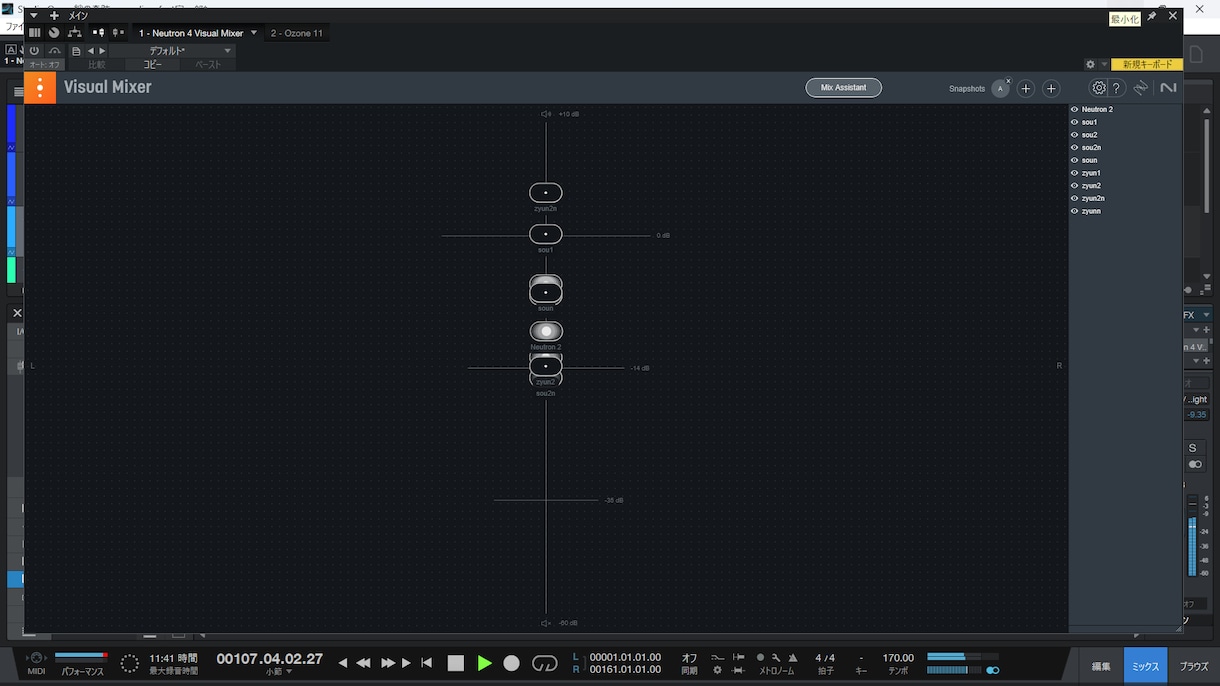This screenshot has width=1220, height=686.
Task: Go to the previous preset arrow
Action: click(x=91, y=51)
